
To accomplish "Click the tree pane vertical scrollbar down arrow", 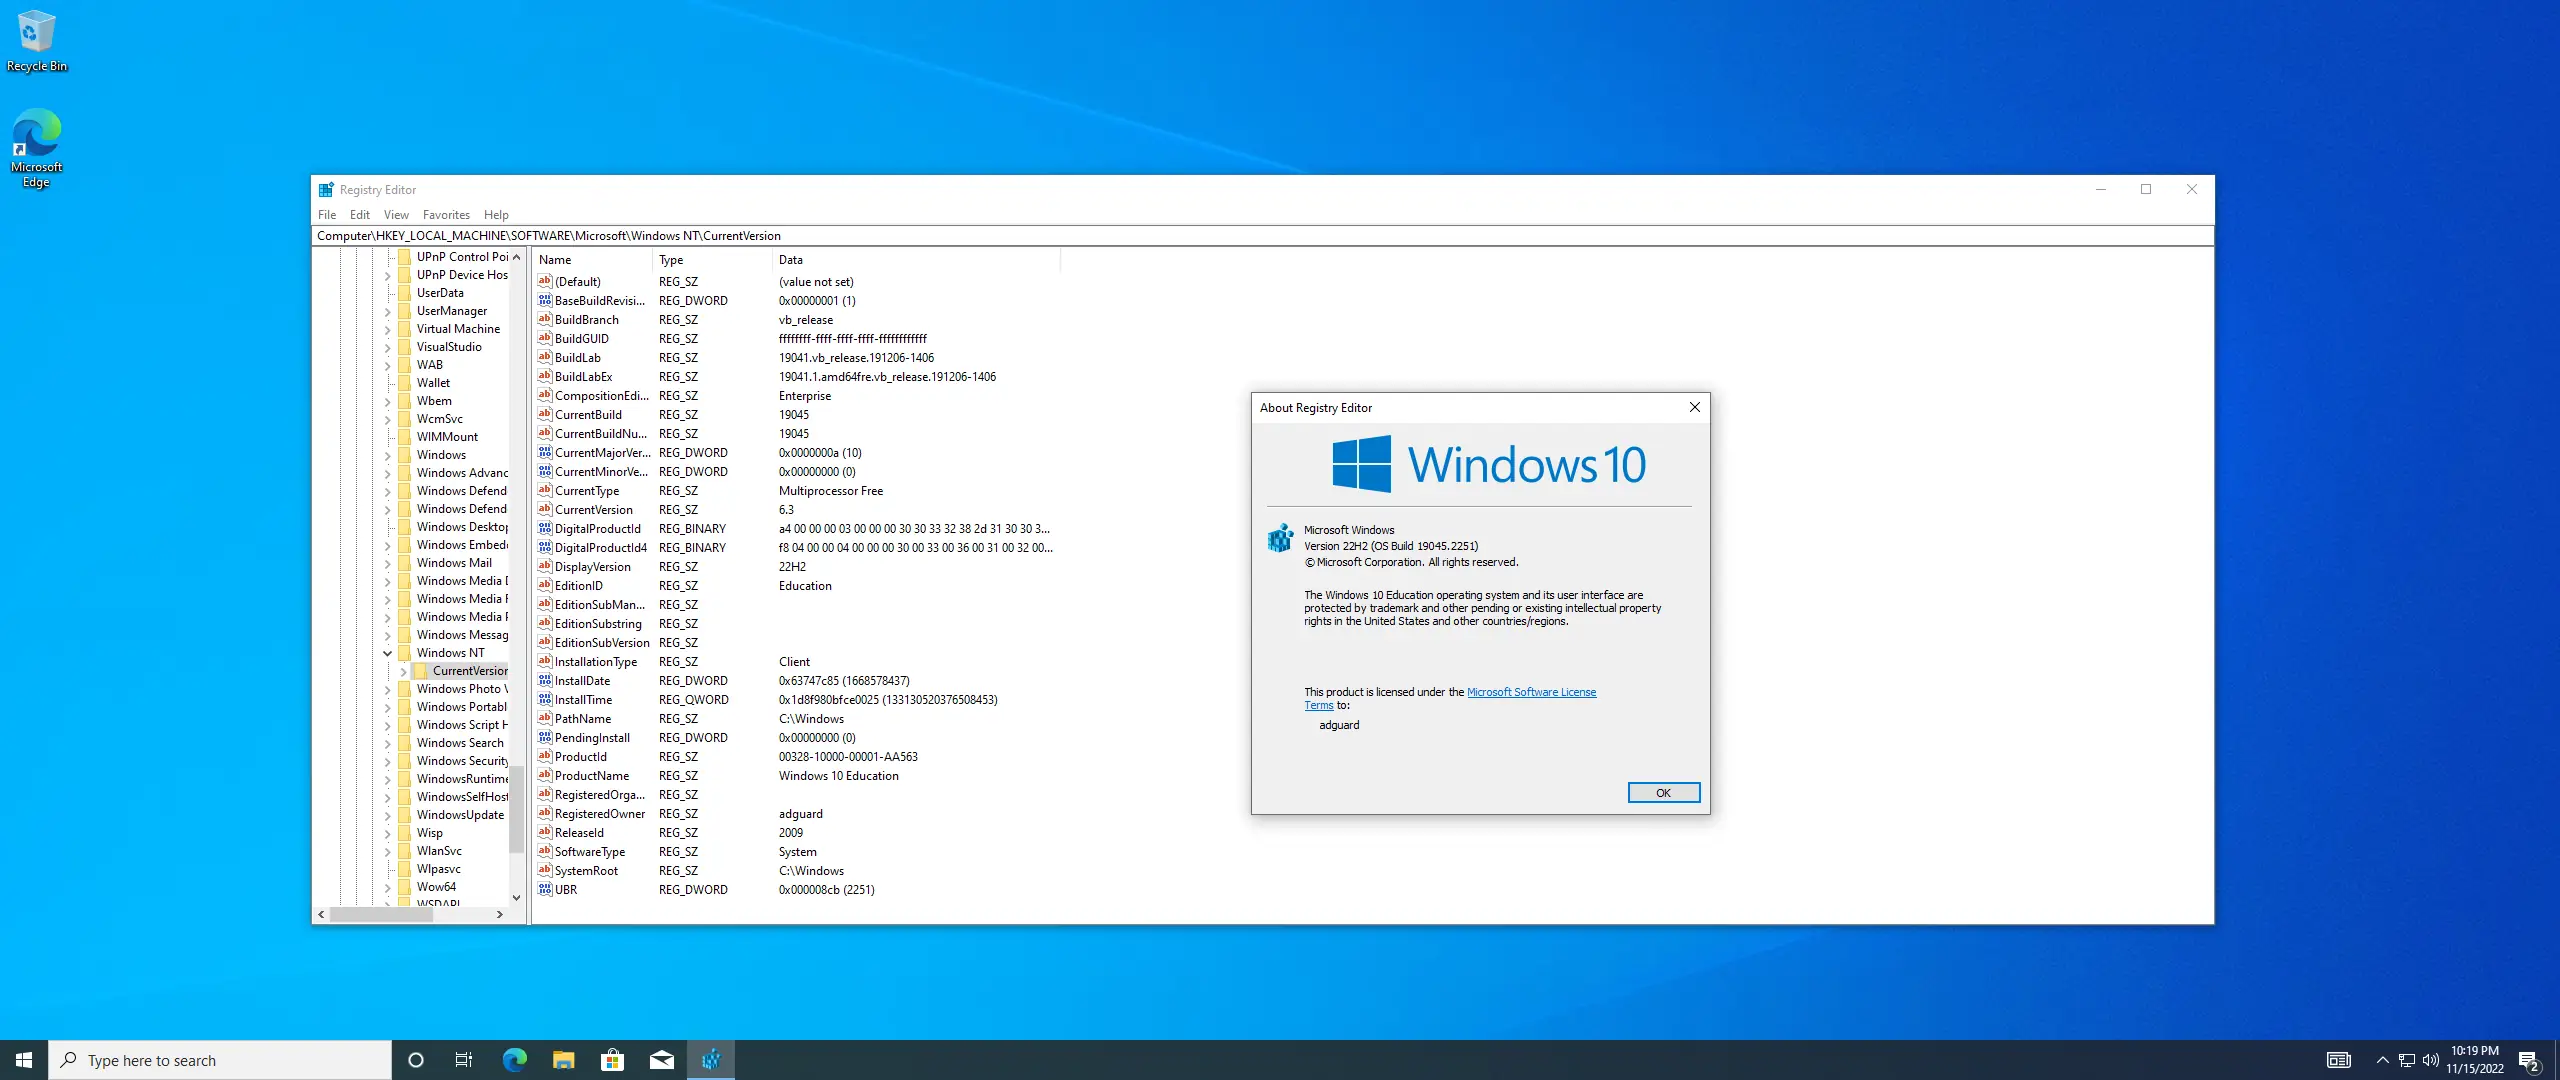I will click(516, 898).
